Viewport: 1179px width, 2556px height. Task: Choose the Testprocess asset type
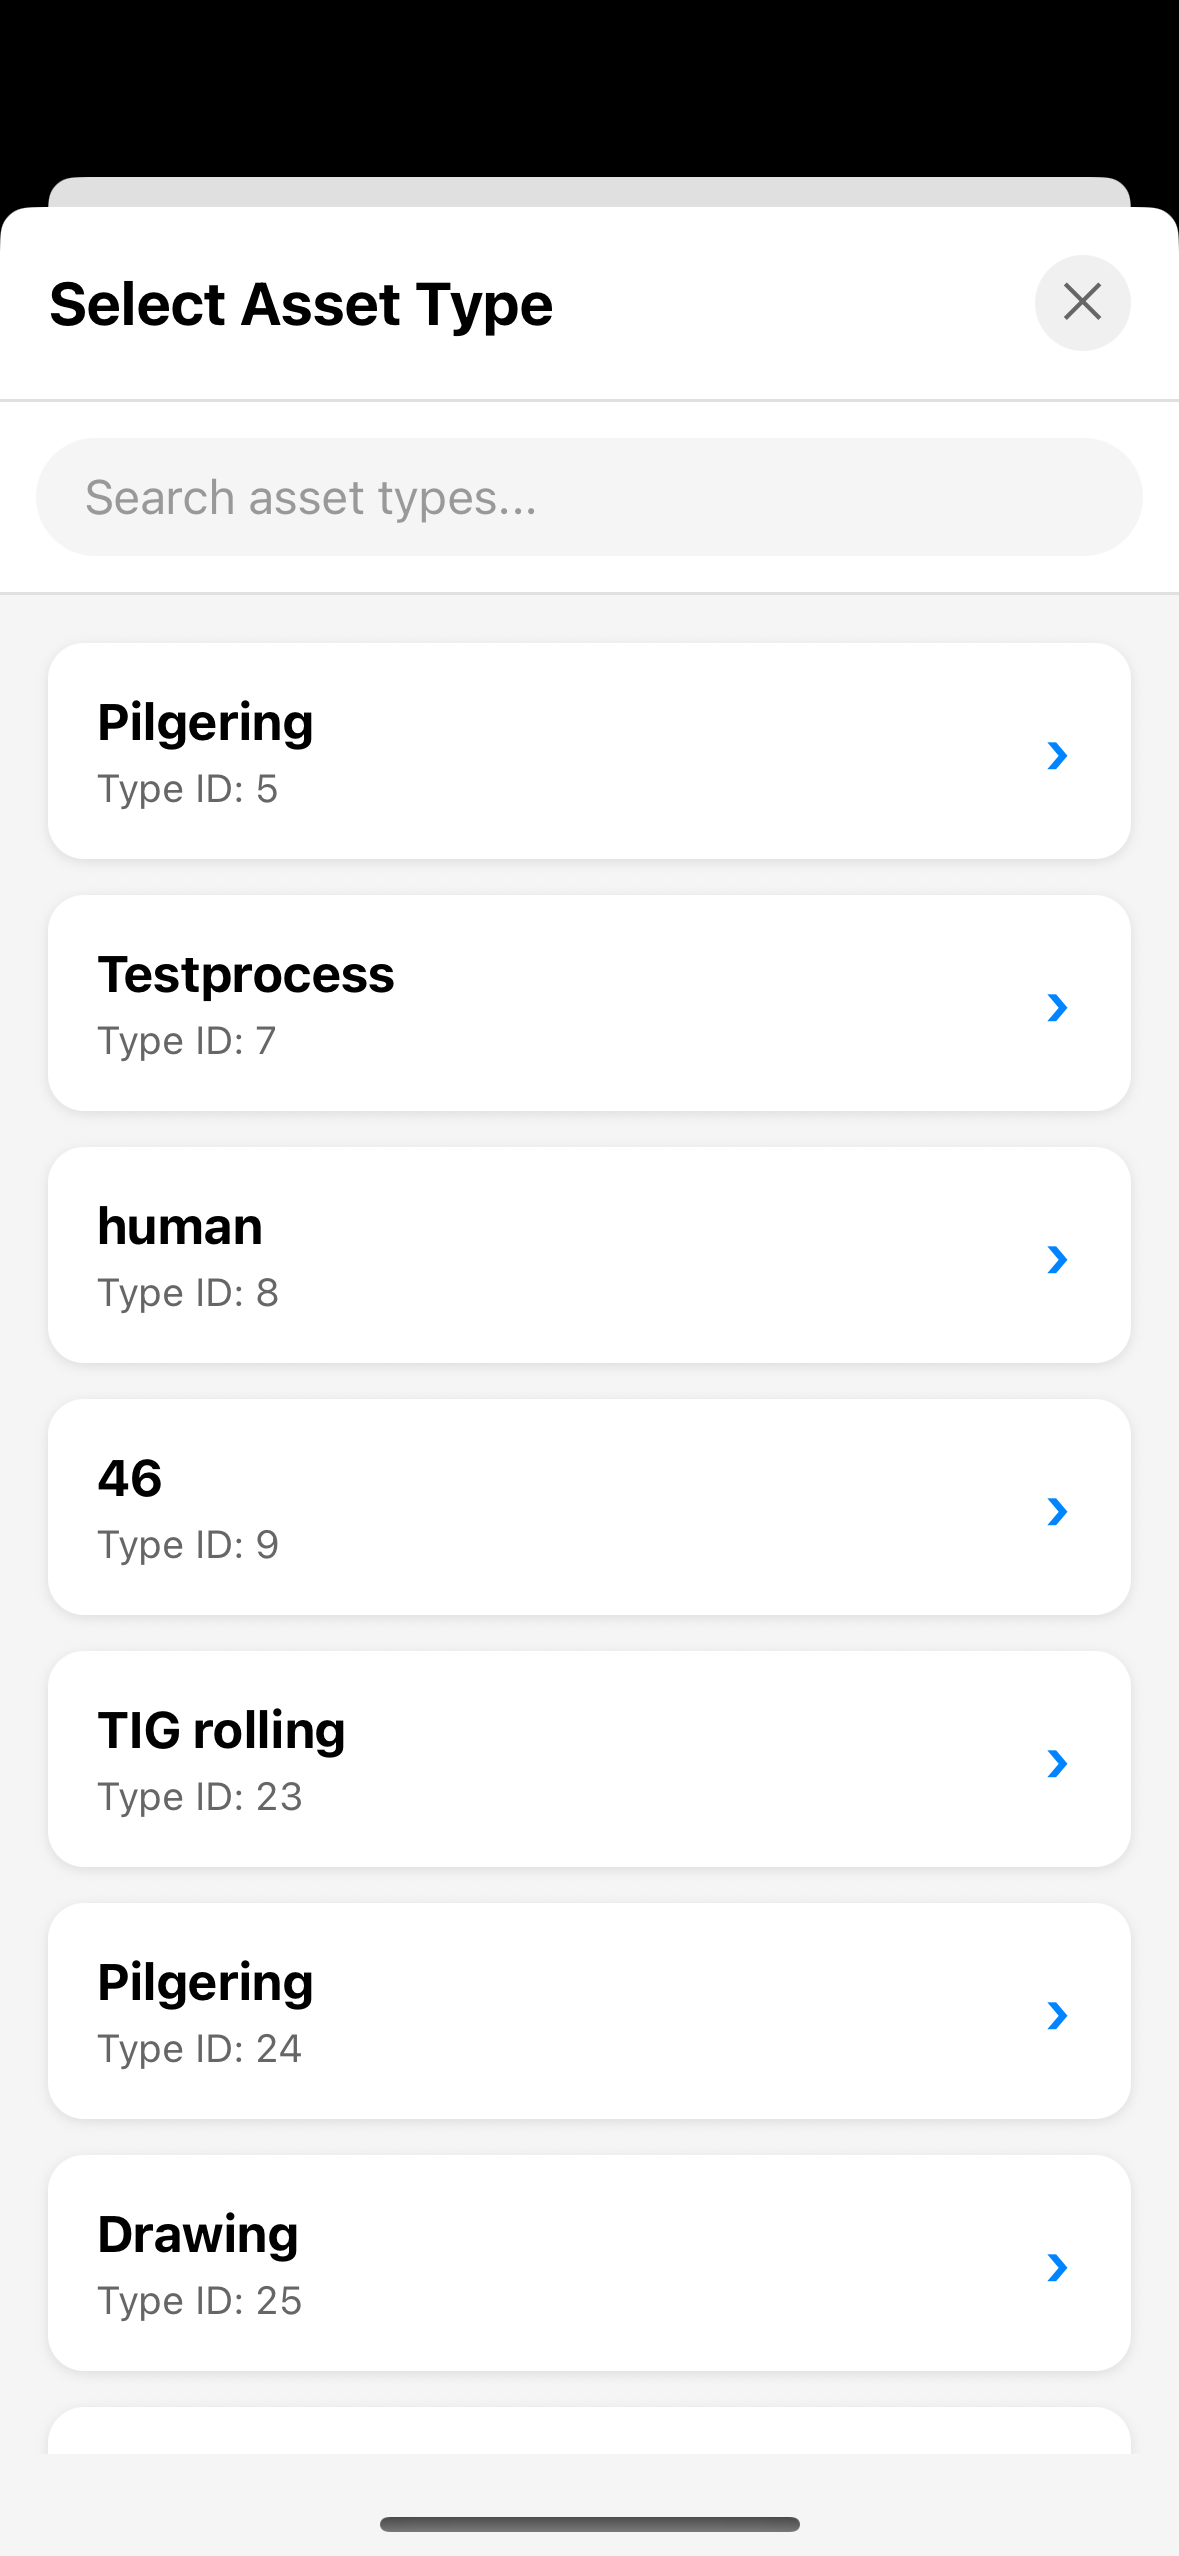[500, 1003]
